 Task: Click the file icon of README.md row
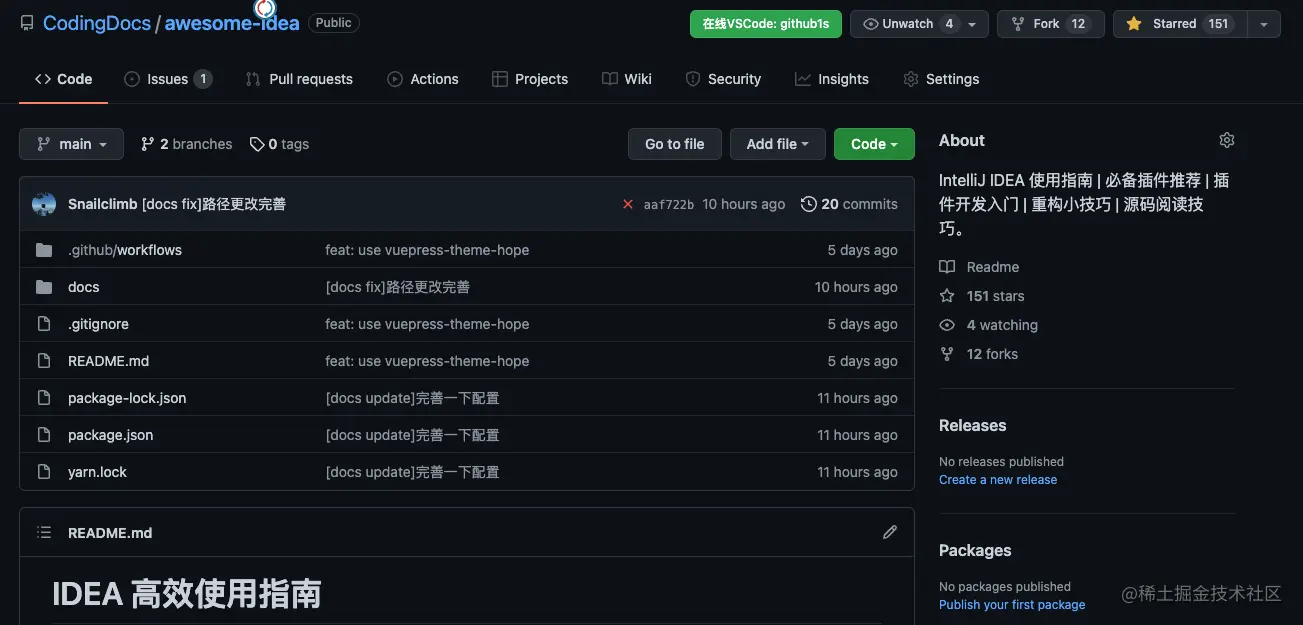(44, 361)
